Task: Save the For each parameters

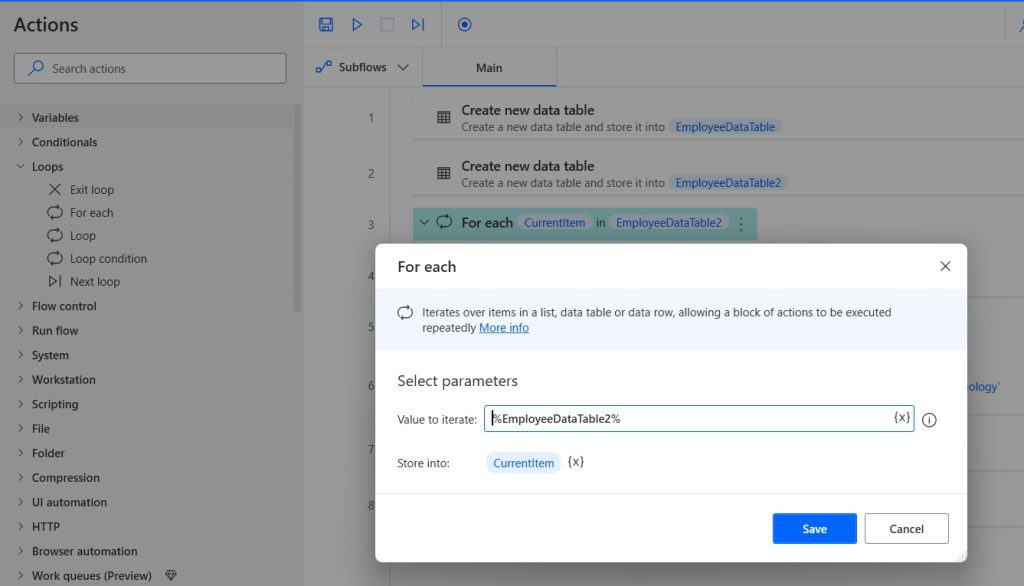Action: [814, 529]
